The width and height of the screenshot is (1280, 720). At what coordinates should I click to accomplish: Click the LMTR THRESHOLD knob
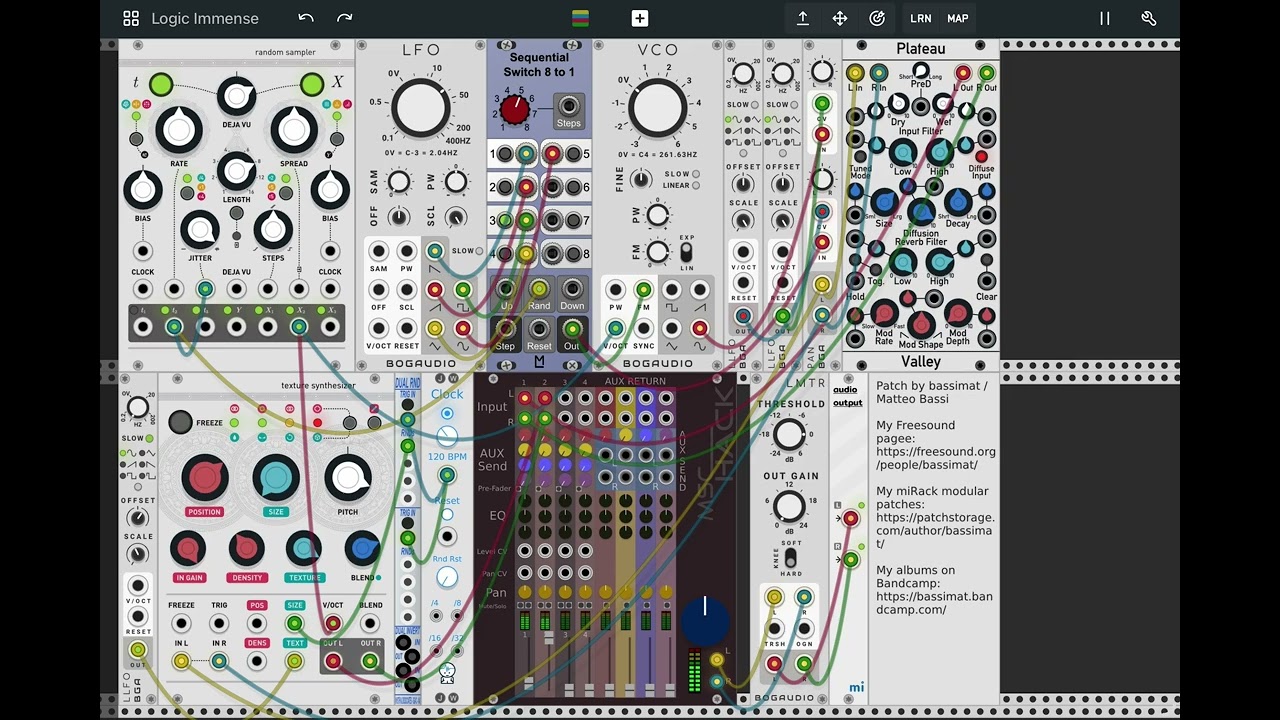[789, 434]
